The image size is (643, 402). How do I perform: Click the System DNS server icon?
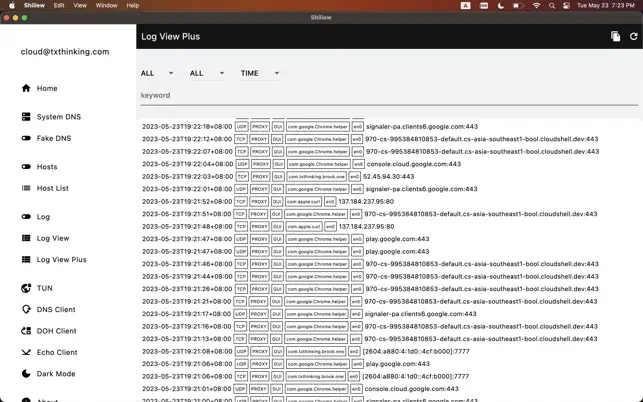click(26, 117)
